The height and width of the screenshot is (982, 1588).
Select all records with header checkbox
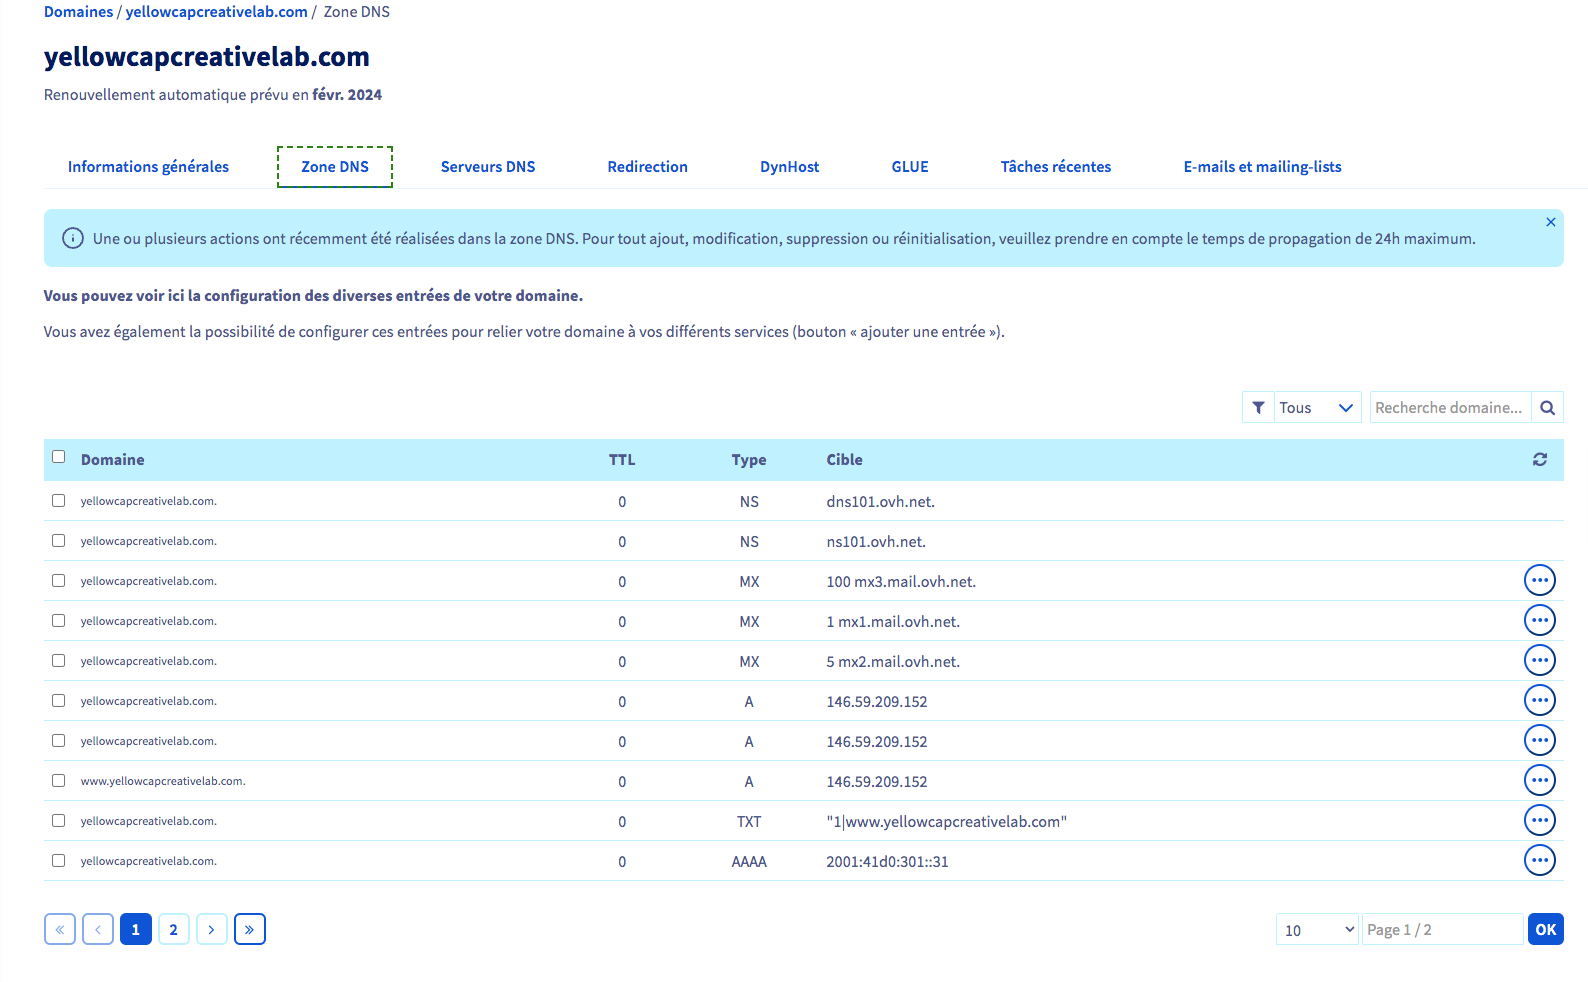tap(59, 457)
